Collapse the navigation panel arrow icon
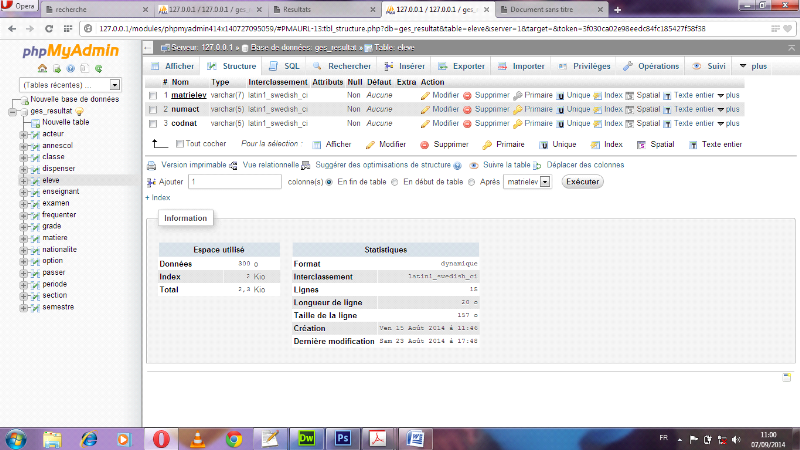800x450 pixels. click(x=148, y=48)
